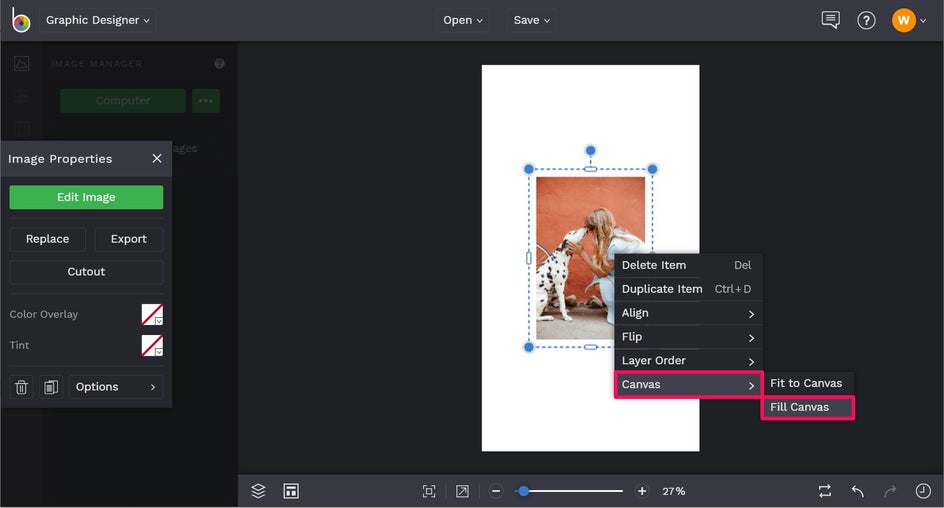The image size is (944, 508).
Task: Choose Fit to Canvas
Action: (807, 383)
